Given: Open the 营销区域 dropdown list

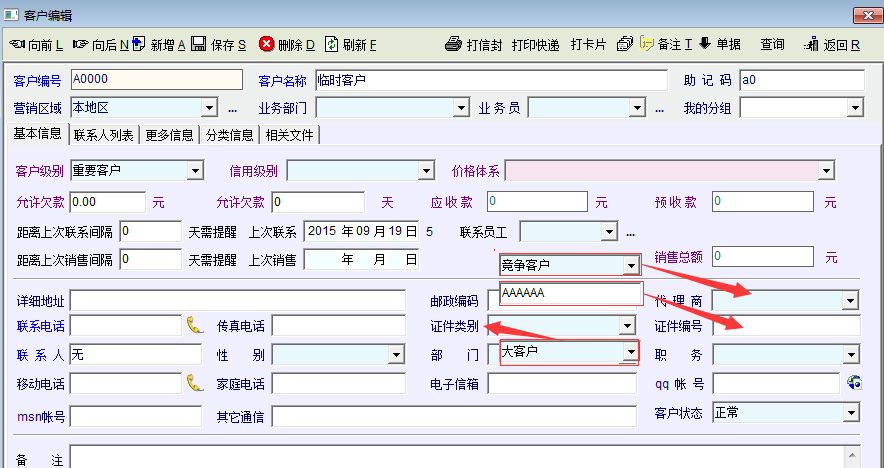Looking at the screenshot, I should [x=209, y=107].
